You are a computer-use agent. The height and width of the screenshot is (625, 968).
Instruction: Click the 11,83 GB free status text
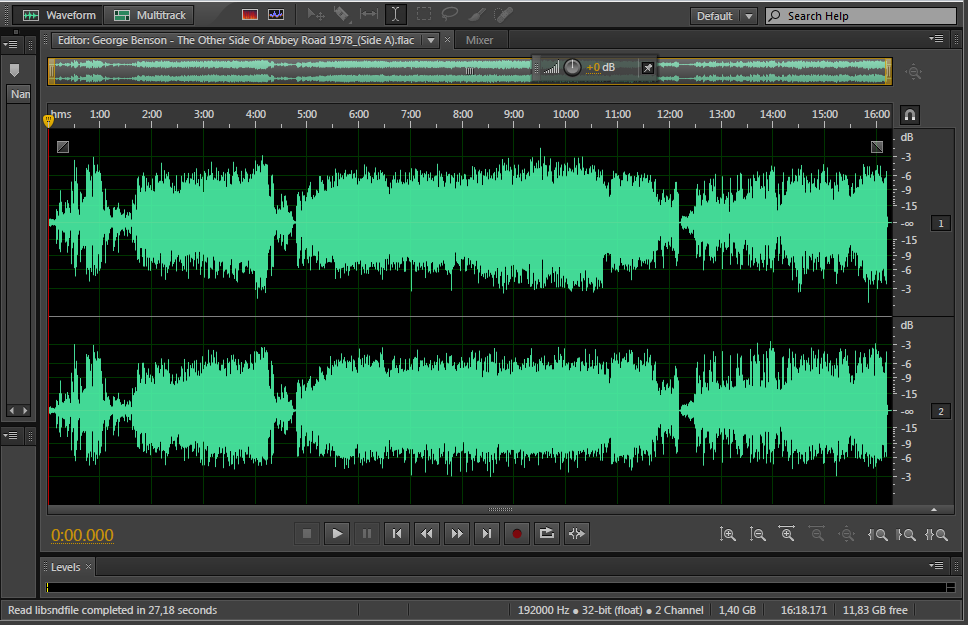point(875,610)
